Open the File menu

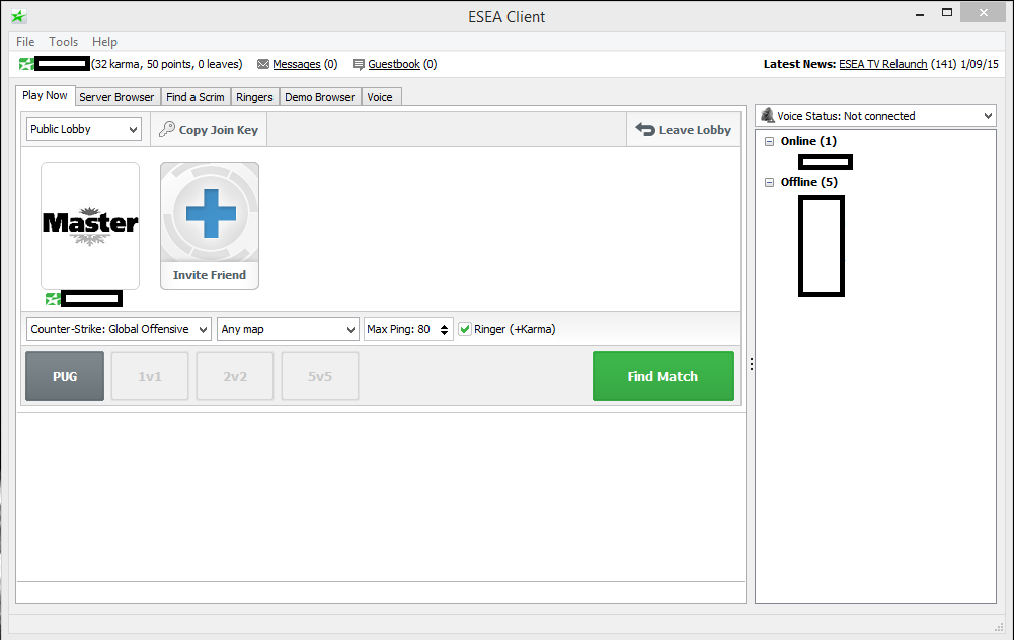click(x=25, y=42)
